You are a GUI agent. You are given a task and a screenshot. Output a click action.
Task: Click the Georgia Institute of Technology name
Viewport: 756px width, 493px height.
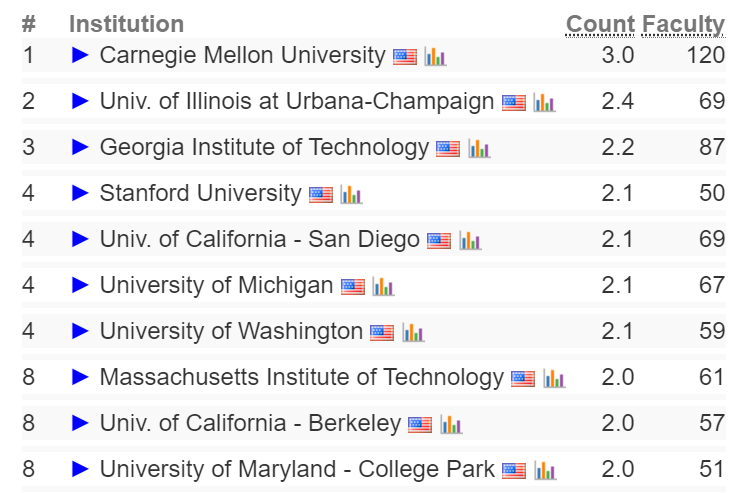264,147
